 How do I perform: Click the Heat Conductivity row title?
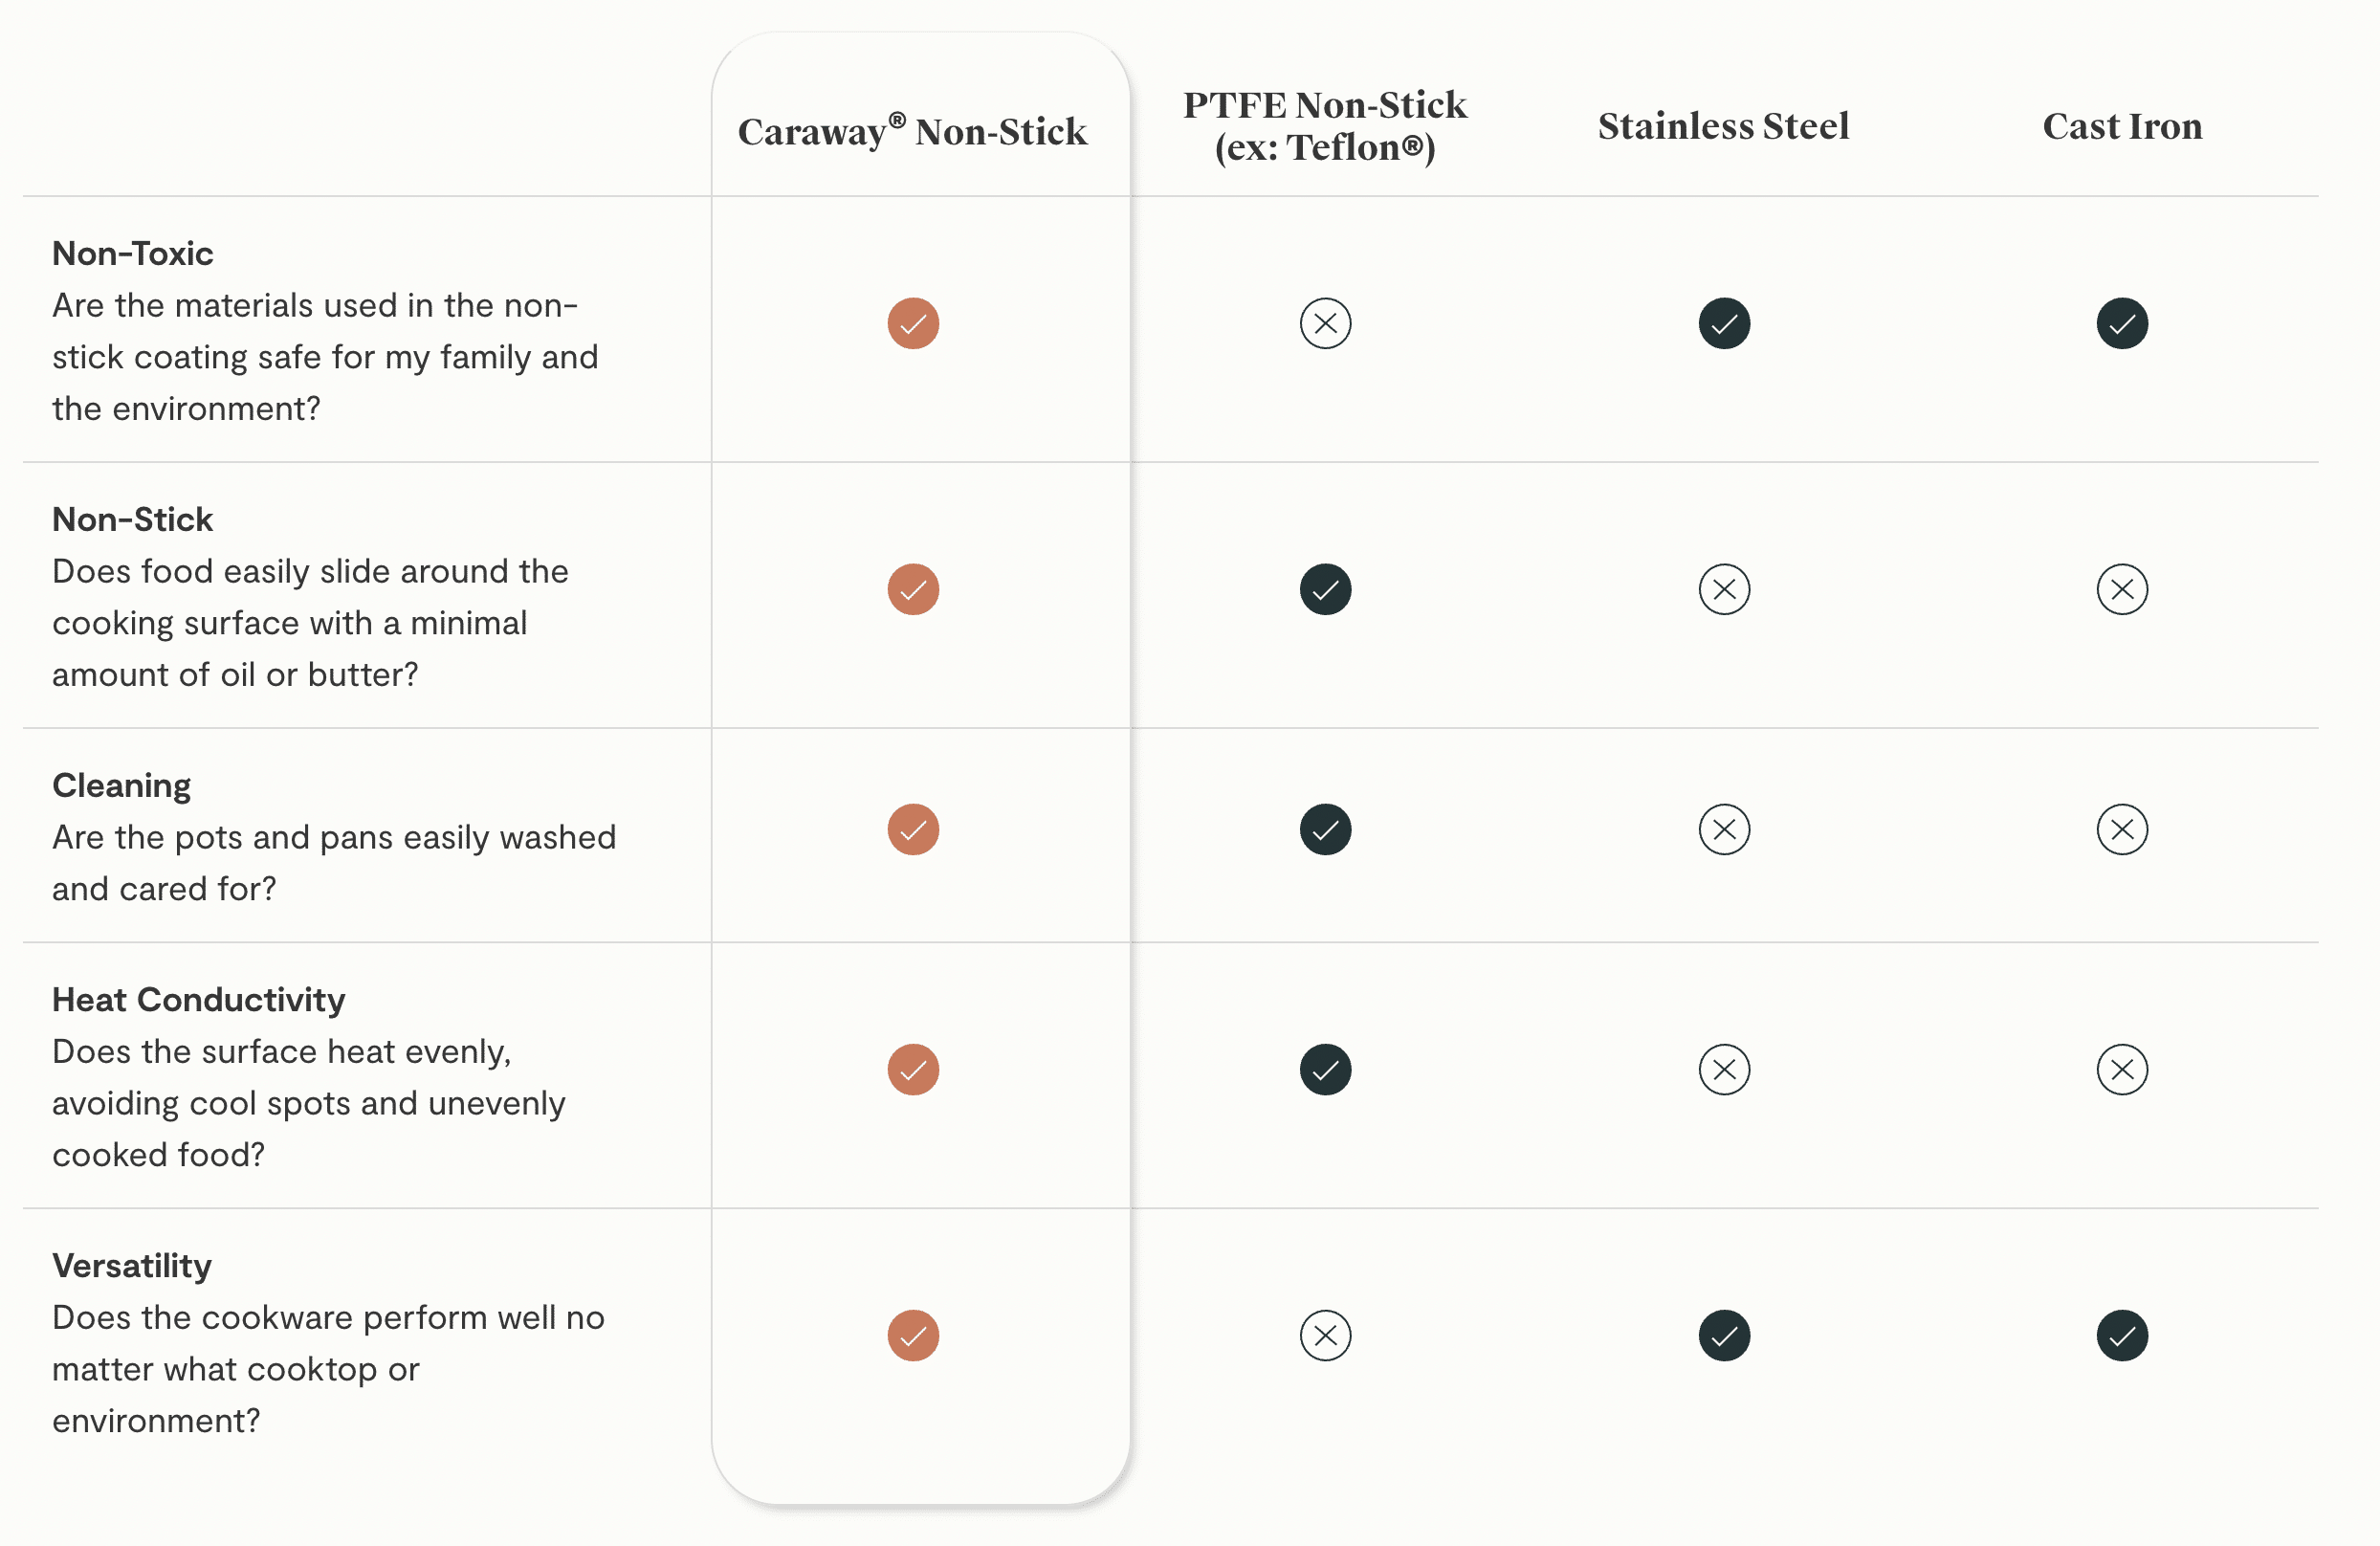pos(199,999)
